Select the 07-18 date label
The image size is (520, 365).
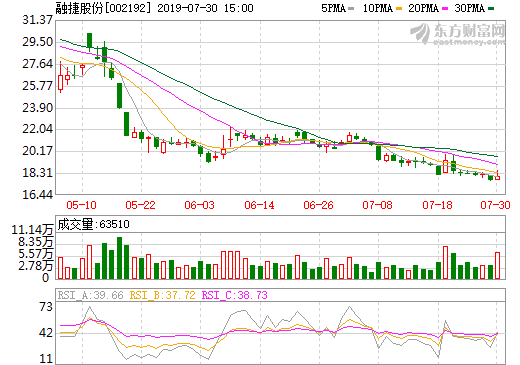pos(437,205)
